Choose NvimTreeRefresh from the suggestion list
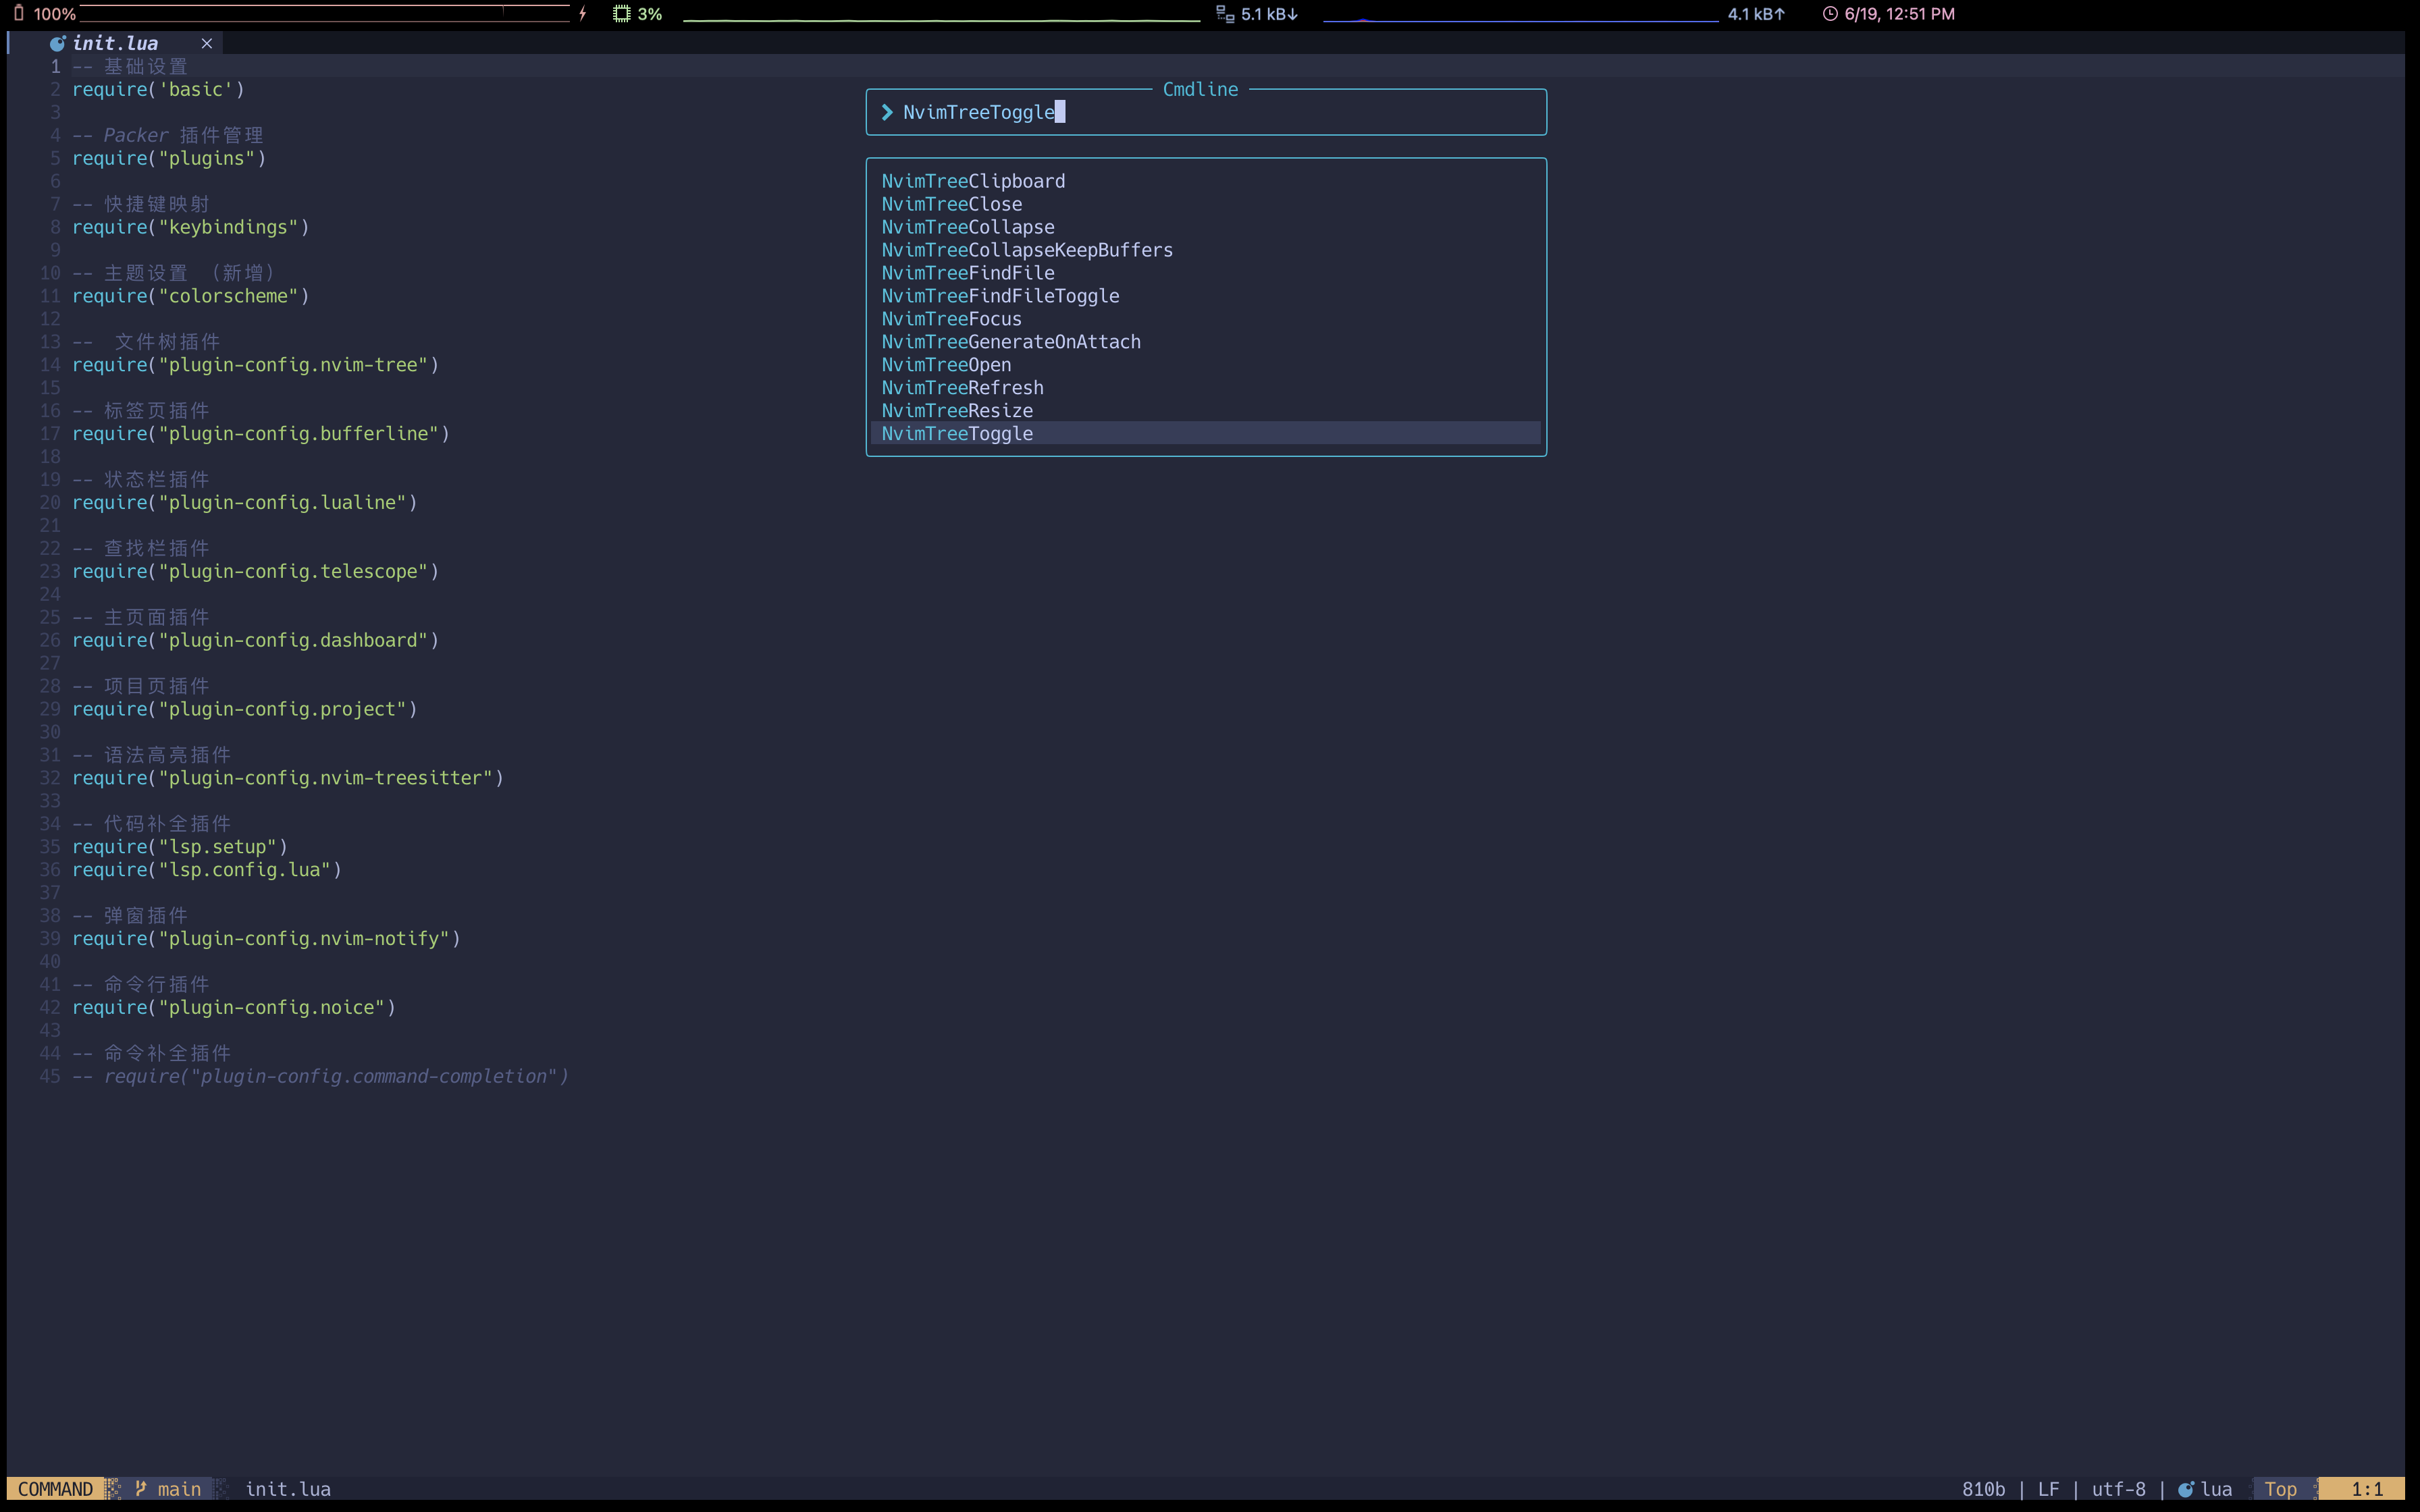Image resolution: width=2420 pixels, height=1512 pixels. coord(962,387)
